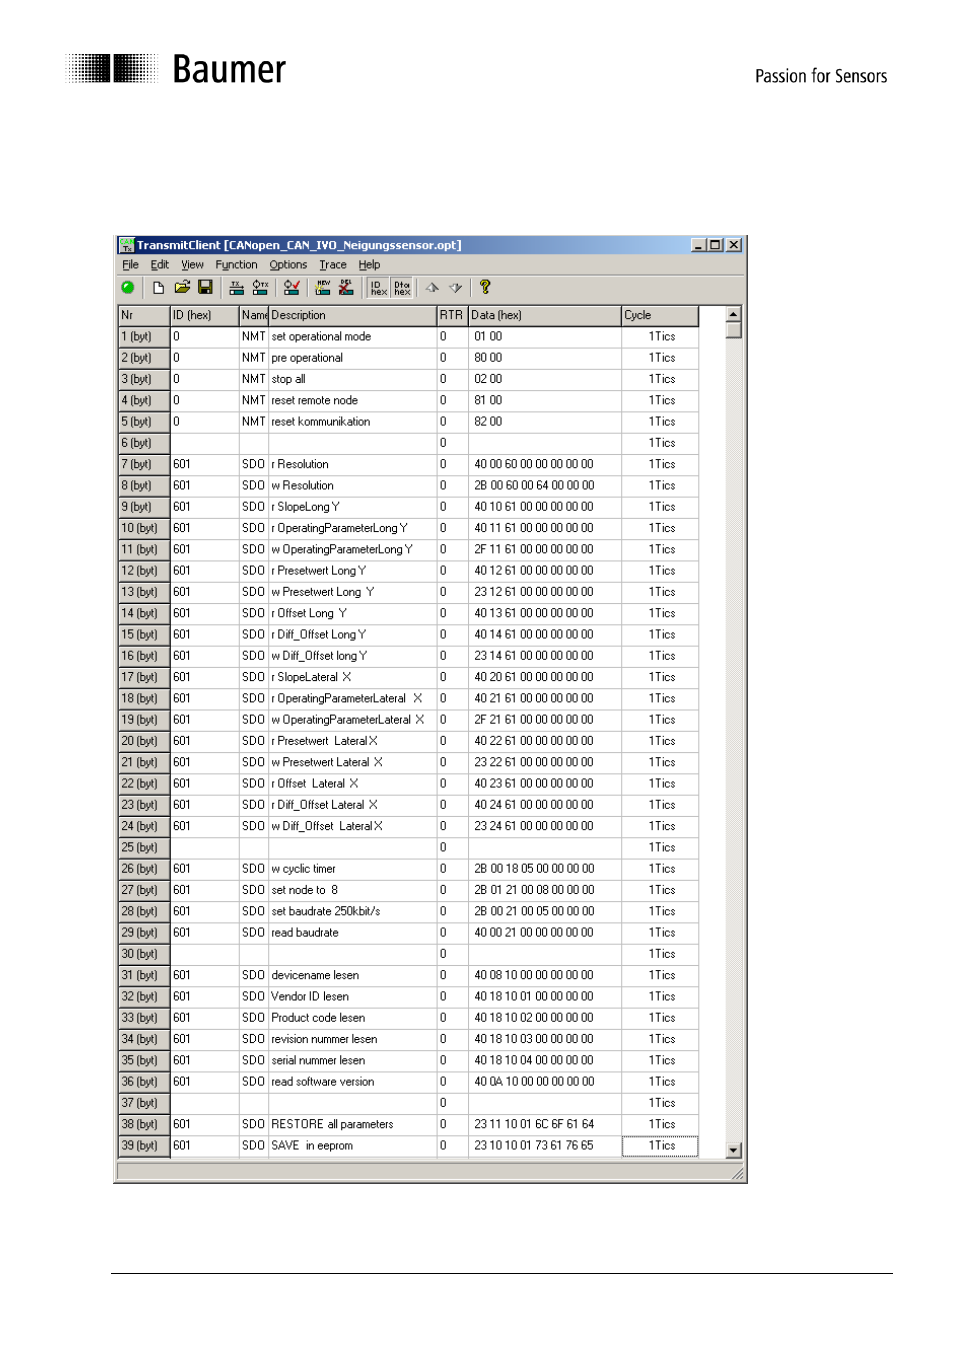
Task: Save the list with the floppy disk icon
Action: click(x=205, y=288)
